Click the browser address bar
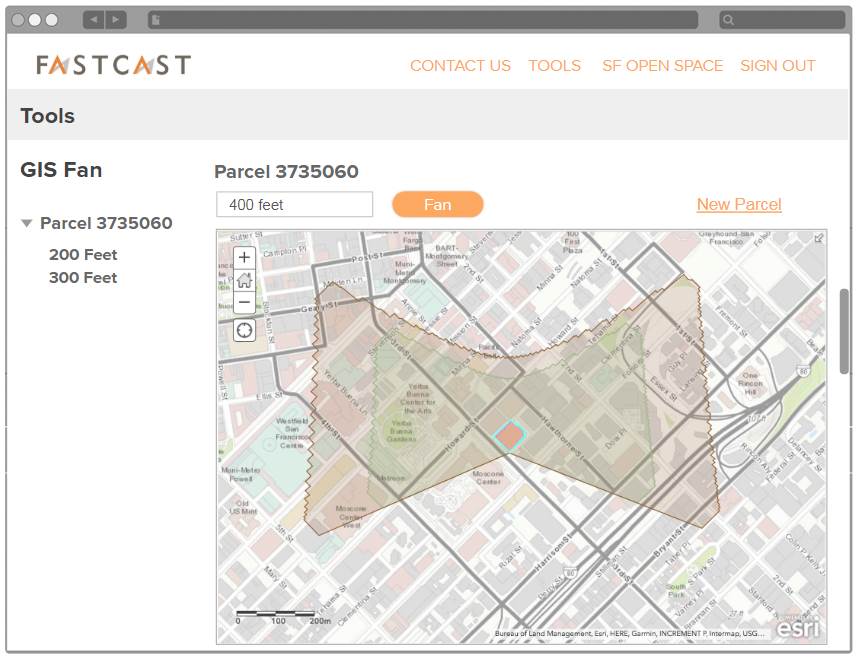Image resolution: width=859 pixels, height=660 pixels. click(423, 20)
